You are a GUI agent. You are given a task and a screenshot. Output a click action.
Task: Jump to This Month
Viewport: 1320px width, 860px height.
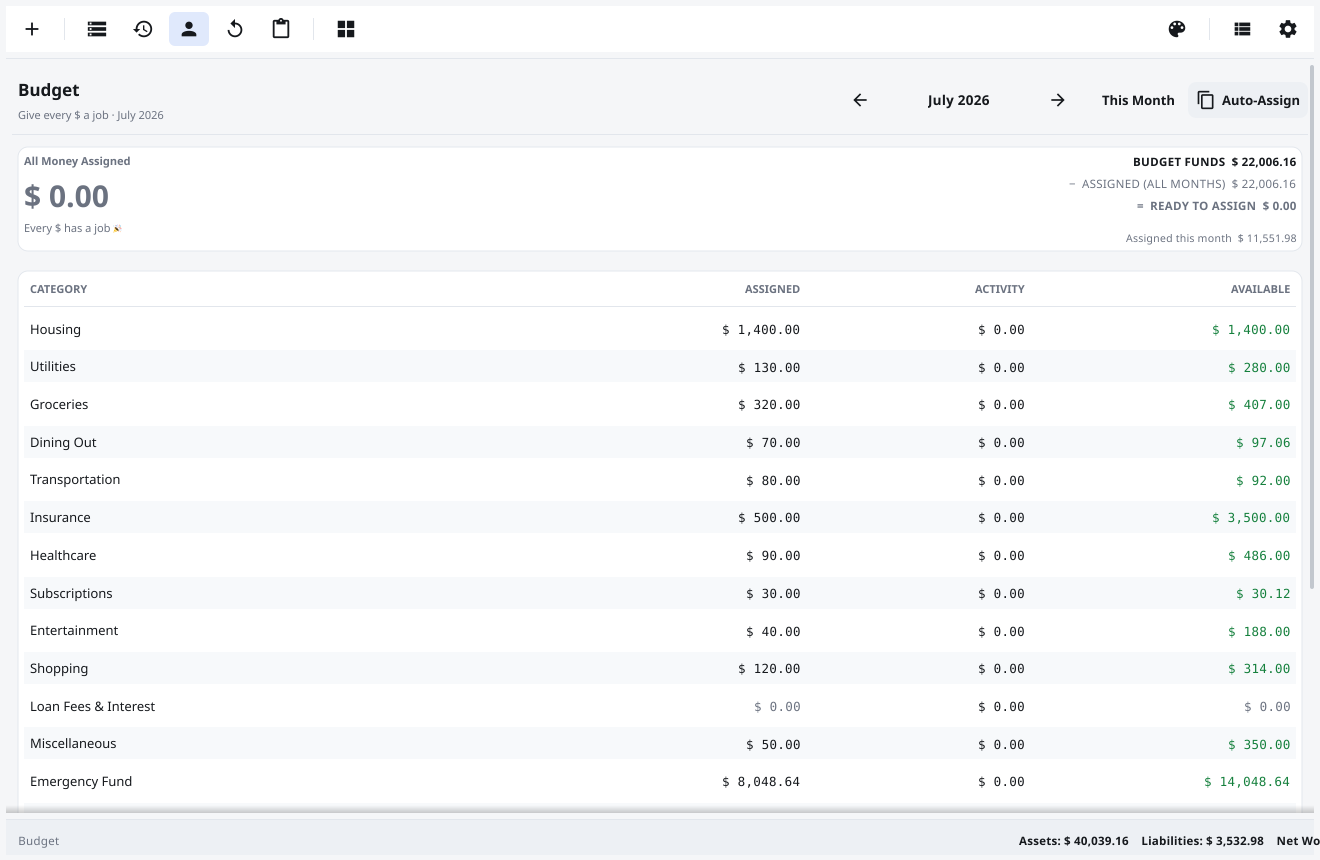click(1138, 100)
